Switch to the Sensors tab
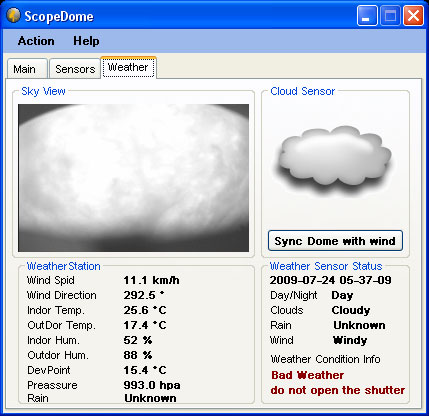429x416 pixels. tap(75, 69)
